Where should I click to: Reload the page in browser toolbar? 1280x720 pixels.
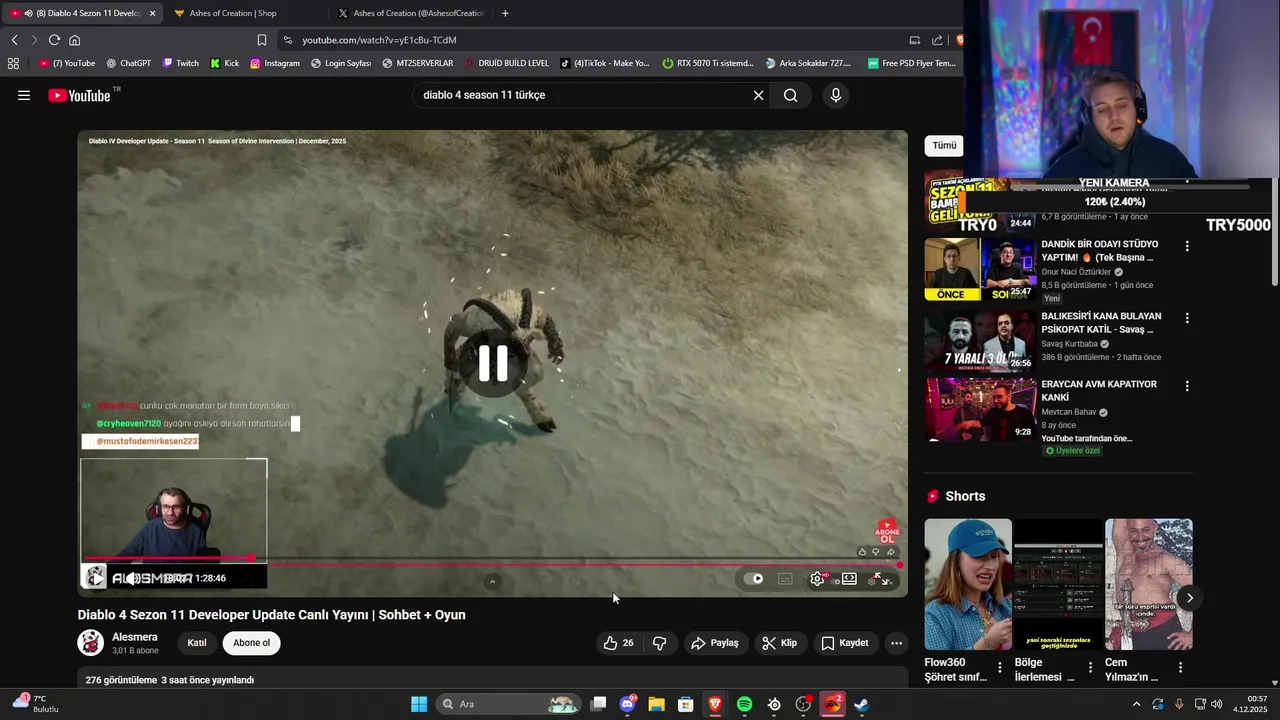[54, 40]
